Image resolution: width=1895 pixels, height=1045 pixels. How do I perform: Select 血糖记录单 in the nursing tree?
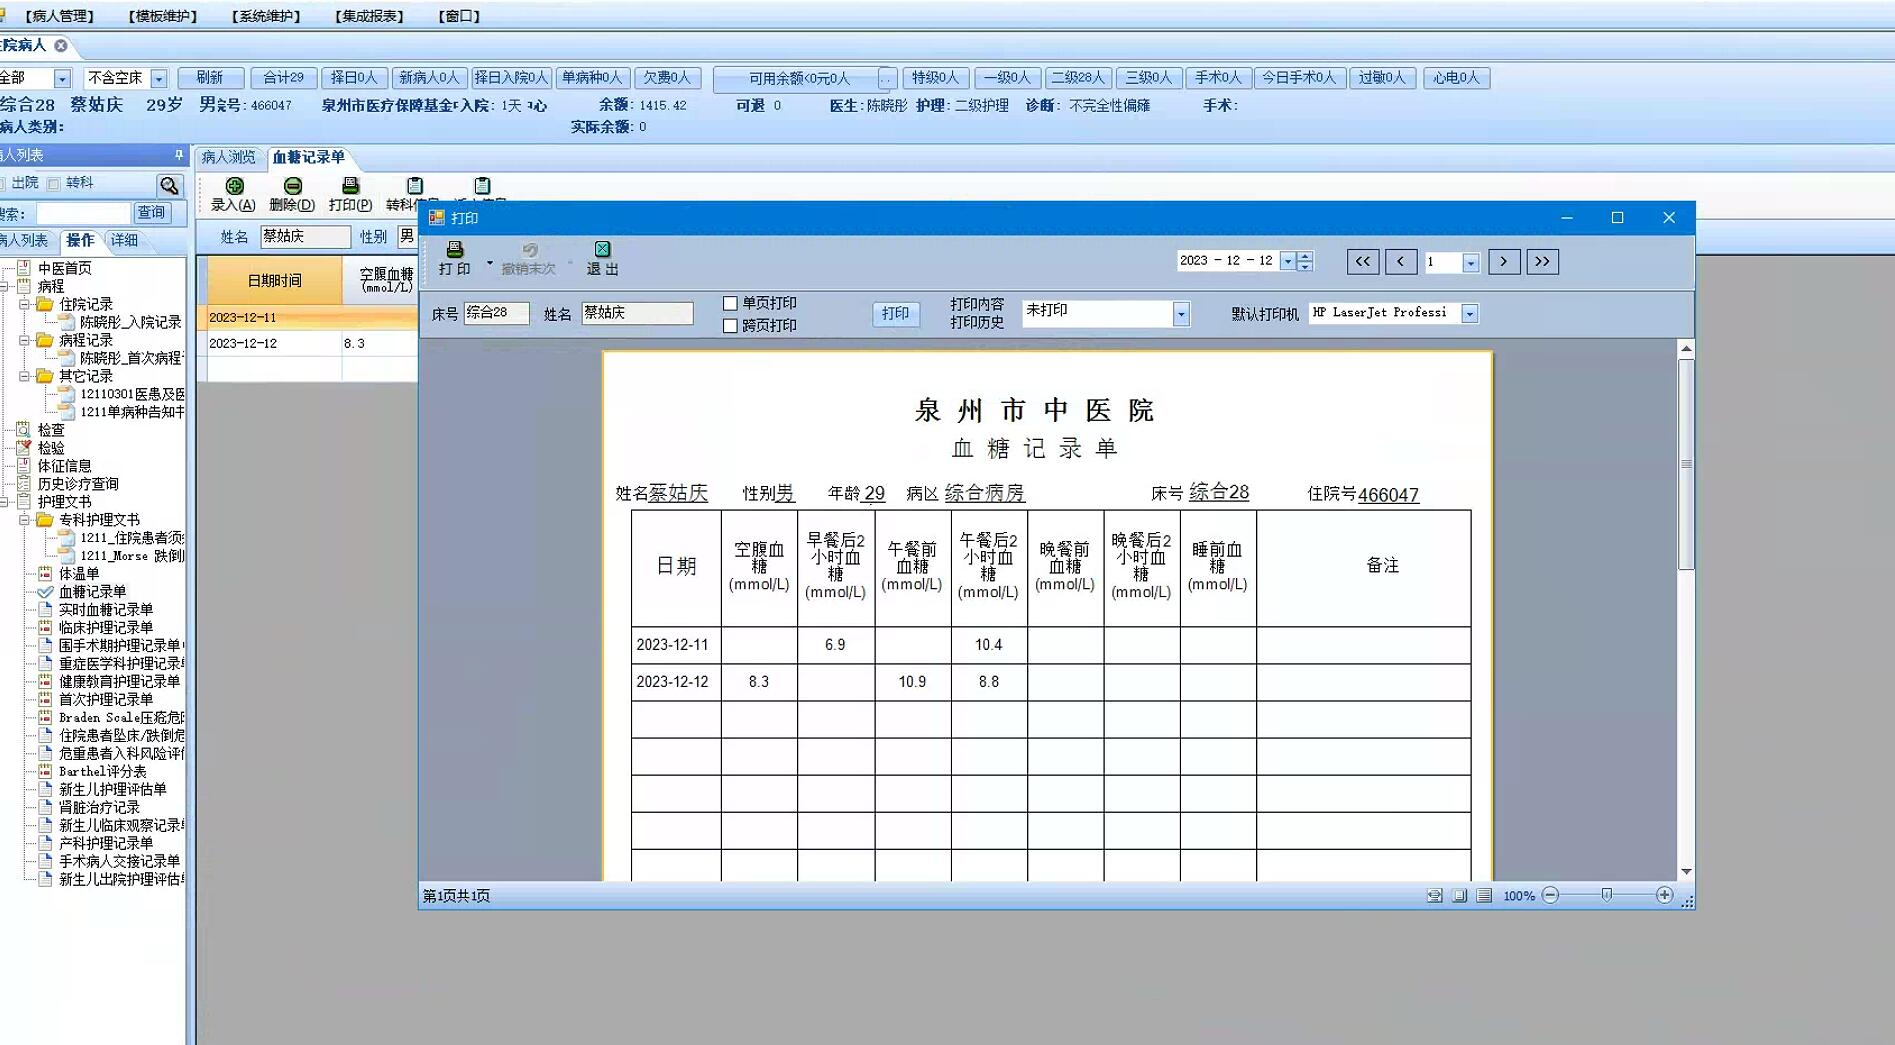pos(92,592)
